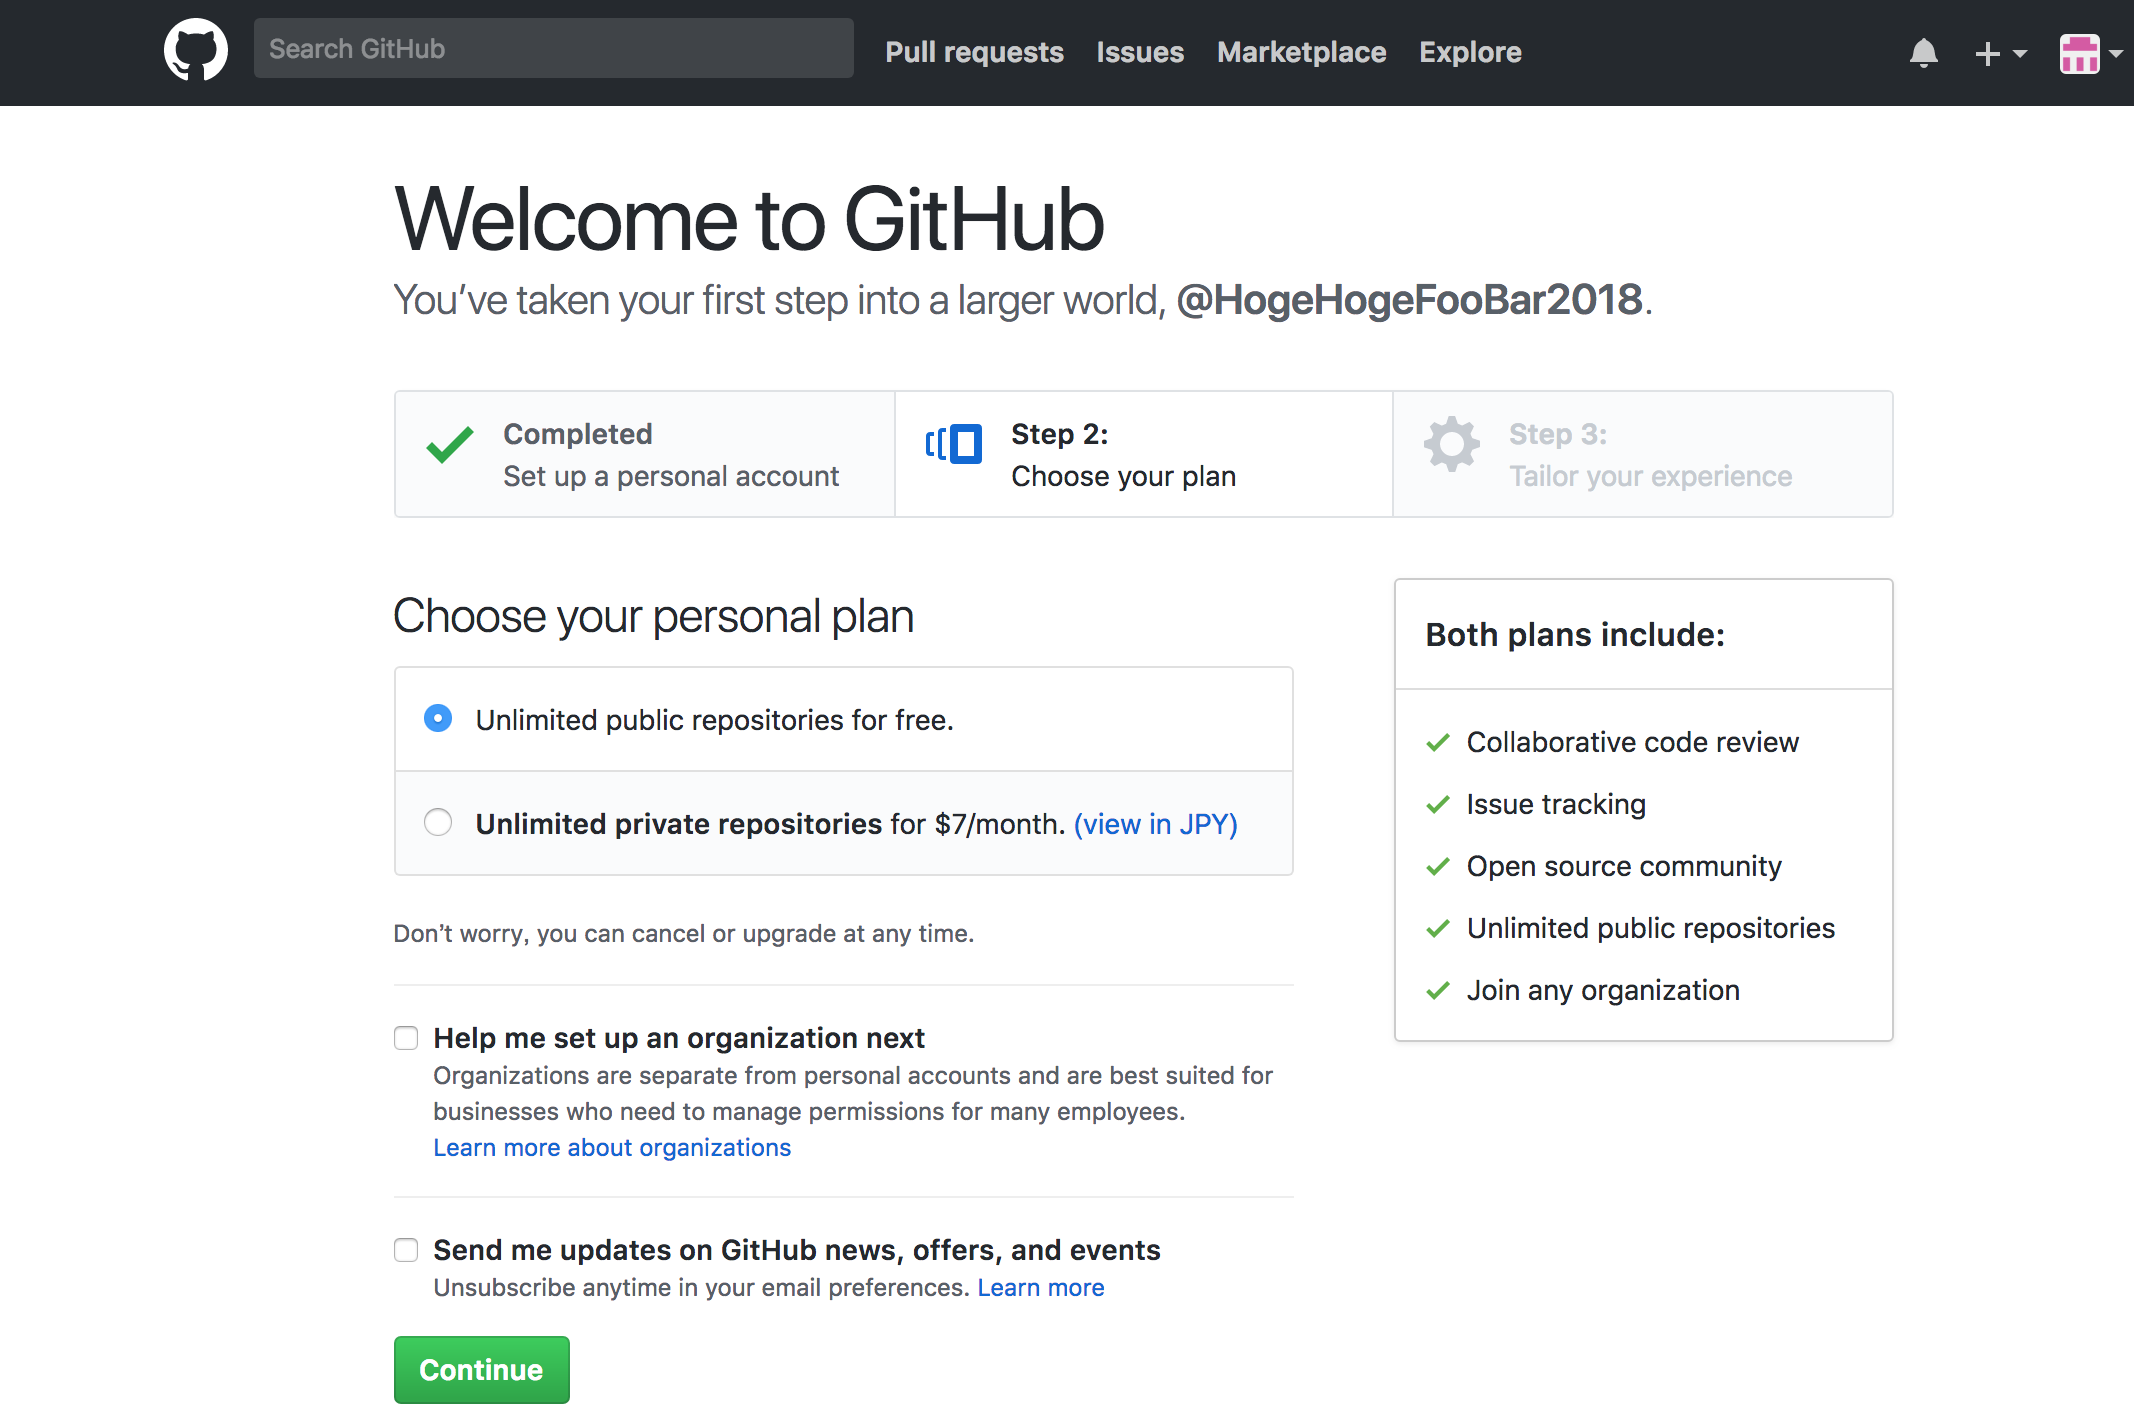Image resolution: width=2134 pixels, height=1428 pixels.
Task: Open the plus create-new dropdown
Action: (2000, 53)
